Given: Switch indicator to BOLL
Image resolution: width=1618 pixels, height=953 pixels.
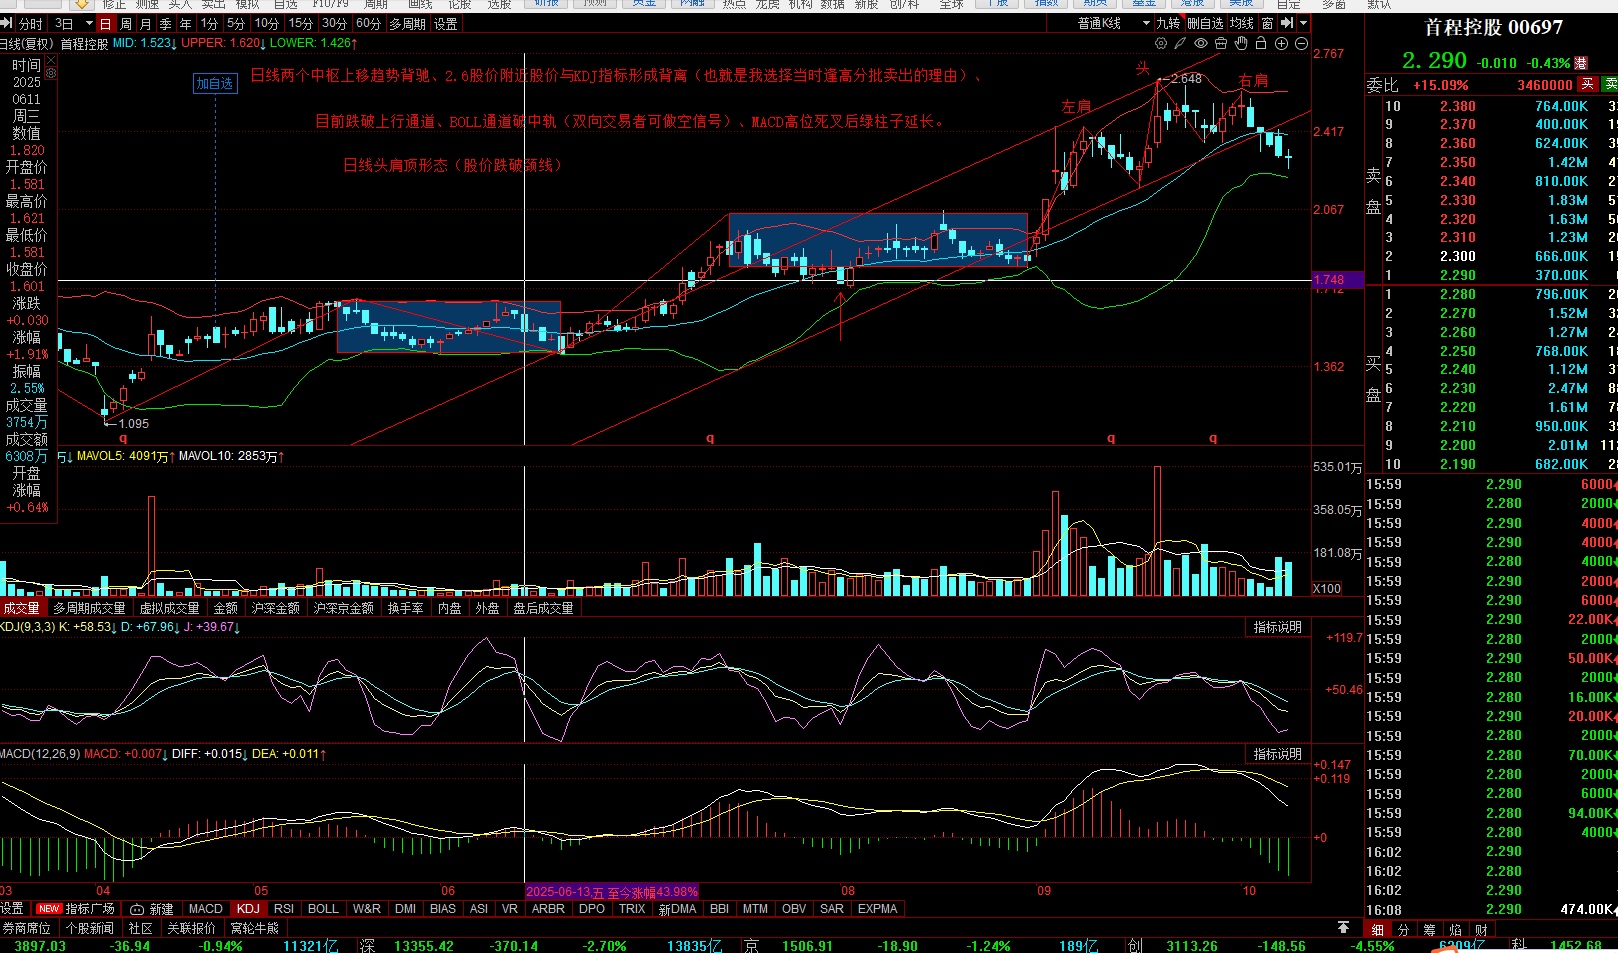Looking at the screenshot, I should point(323,909).
